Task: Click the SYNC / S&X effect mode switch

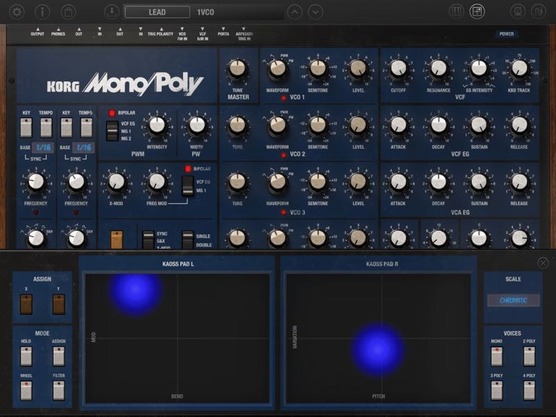Action: click(x=148, y=239)
